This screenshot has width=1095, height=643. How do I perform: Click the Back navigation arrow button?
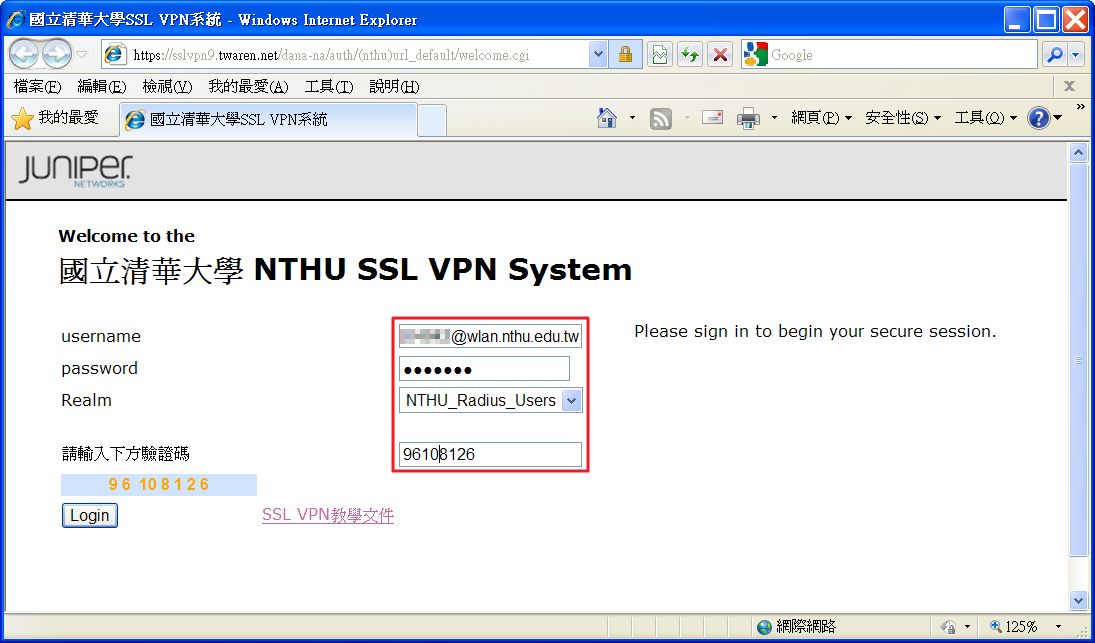pos(25,54)
